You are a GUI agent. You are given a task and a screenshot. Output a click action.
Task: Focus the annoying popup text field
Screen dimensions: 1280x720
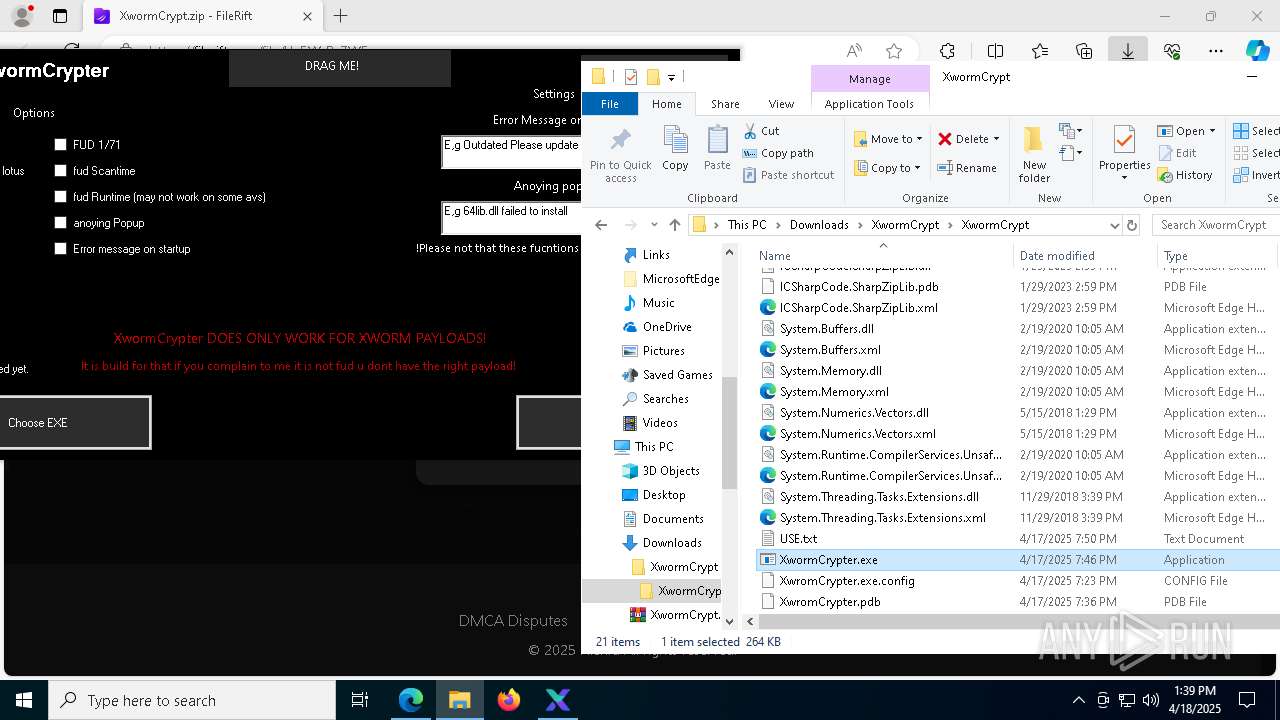511,218
